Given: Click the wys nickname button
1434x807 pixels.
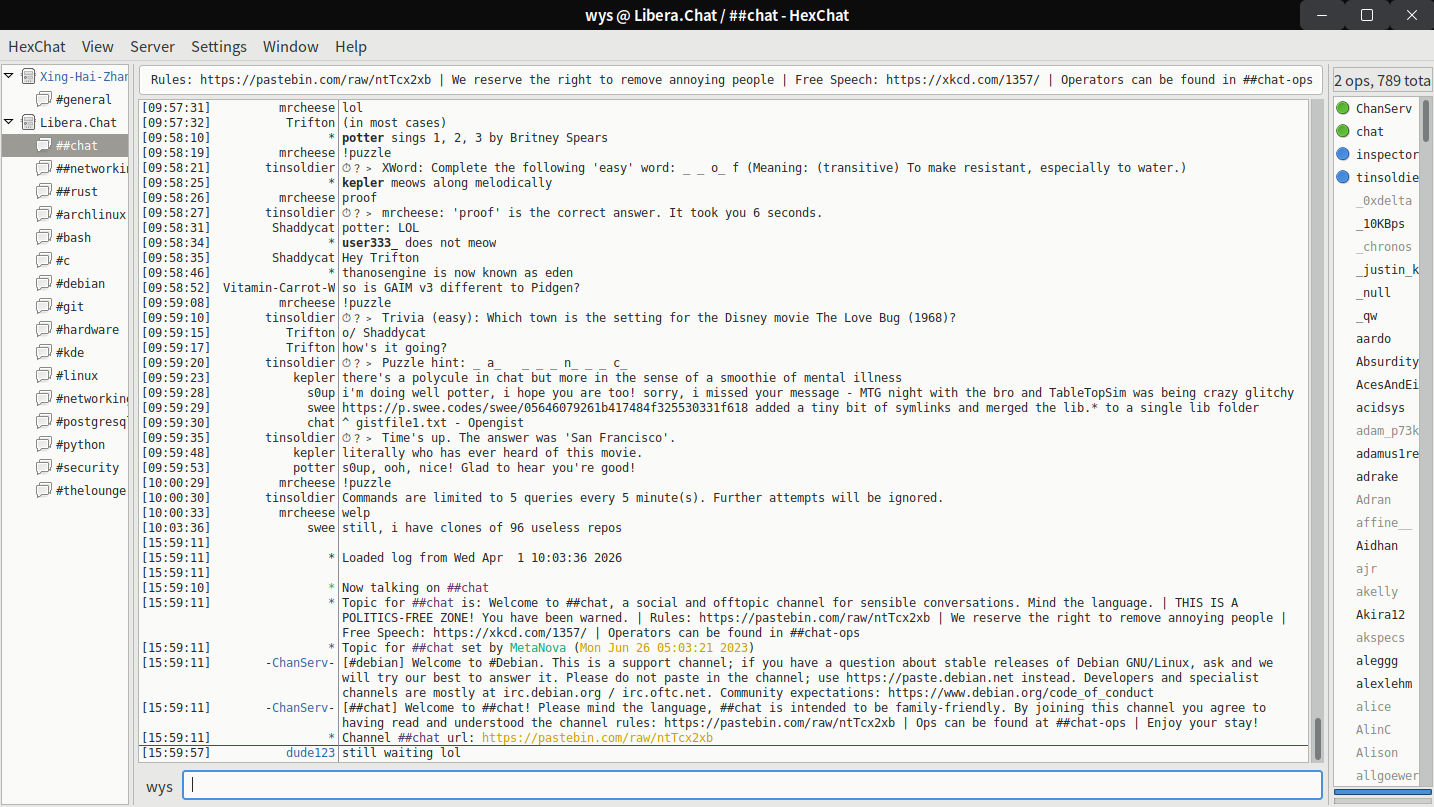Looking at the screenshot, I should 159,786.
